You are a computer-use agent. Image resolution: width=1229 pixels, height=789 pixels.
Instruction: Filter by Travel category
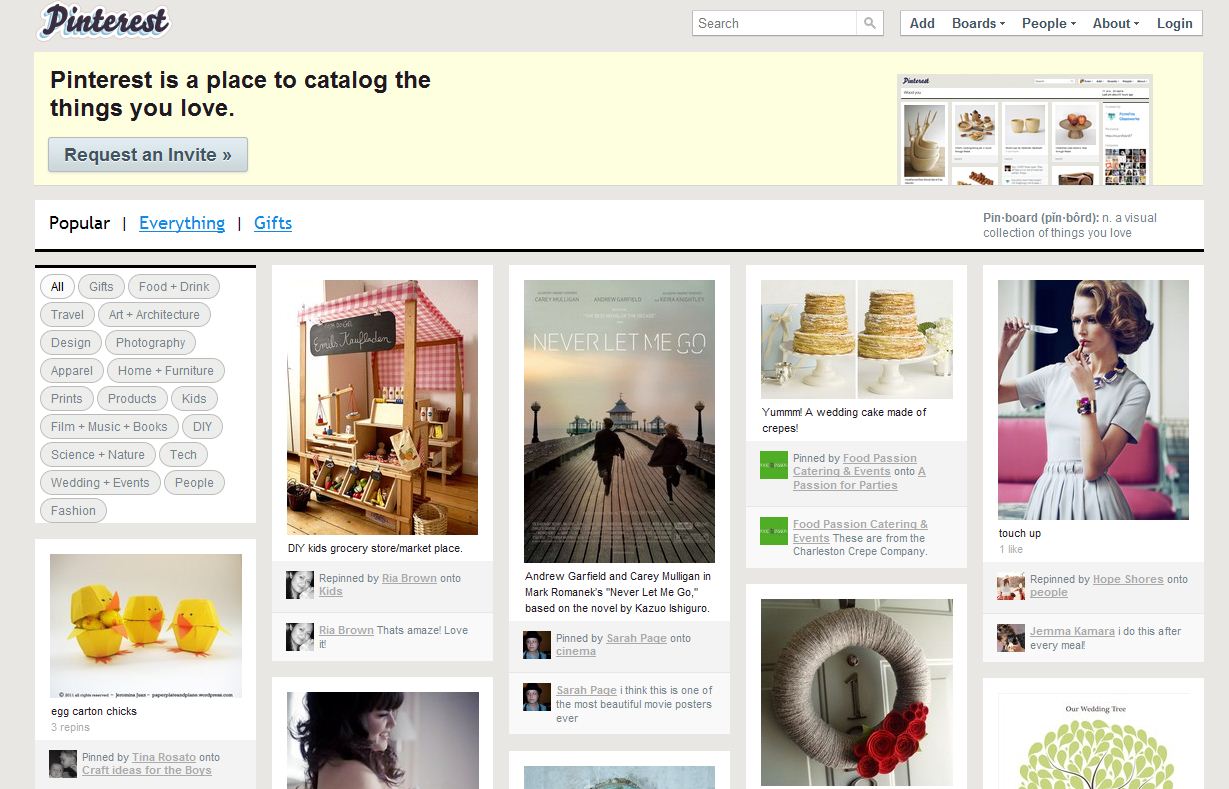pyautogui.click(x=67, y=315)
